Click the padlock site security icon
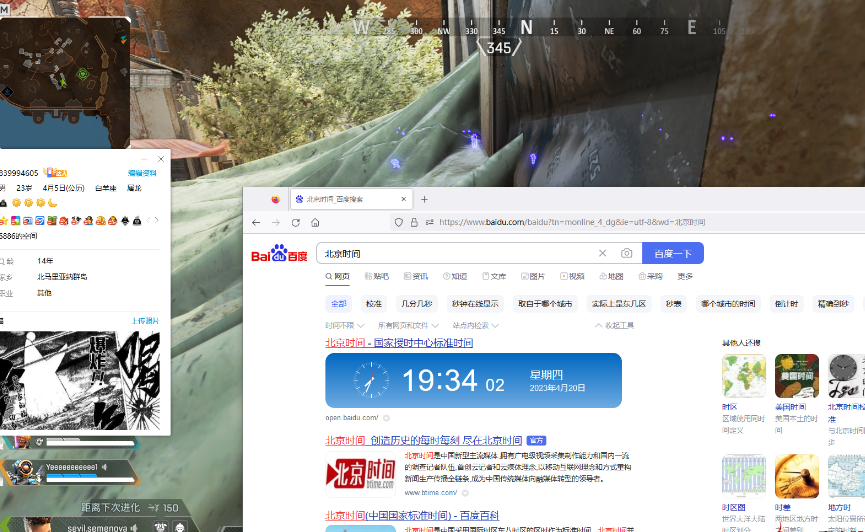This screenshot has height=532, width=865. tap(414, 222)
